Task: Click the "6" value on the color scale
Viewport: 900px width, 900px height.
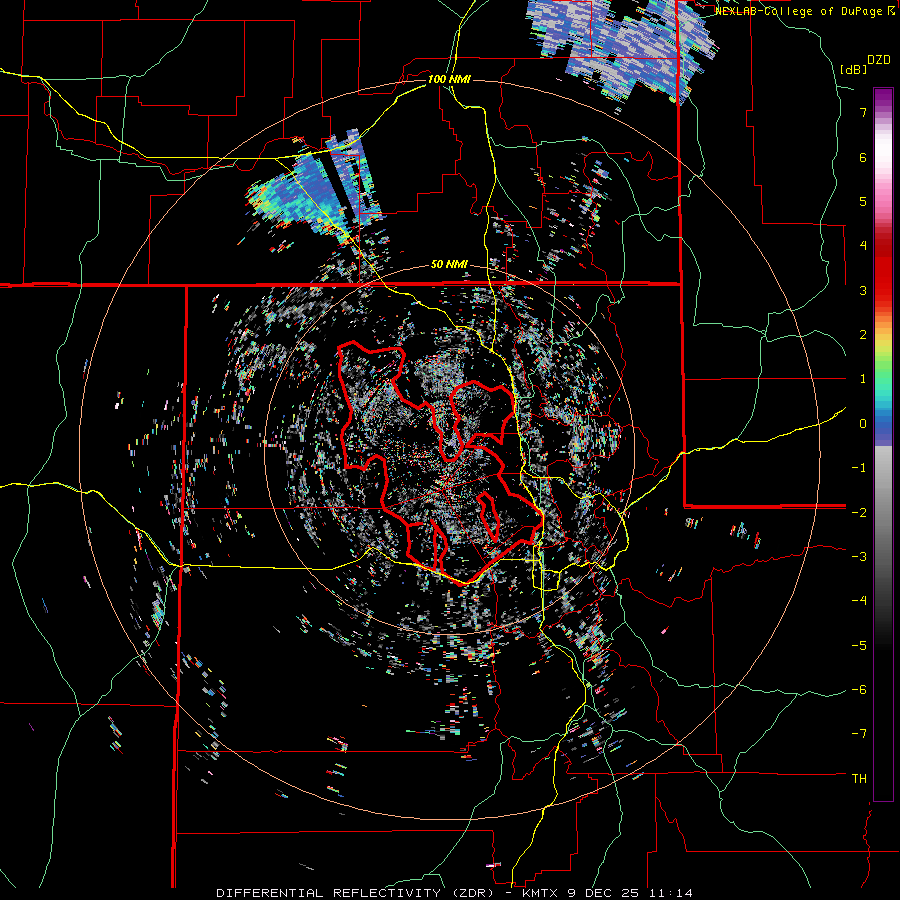Action: (x=863, y=157)
